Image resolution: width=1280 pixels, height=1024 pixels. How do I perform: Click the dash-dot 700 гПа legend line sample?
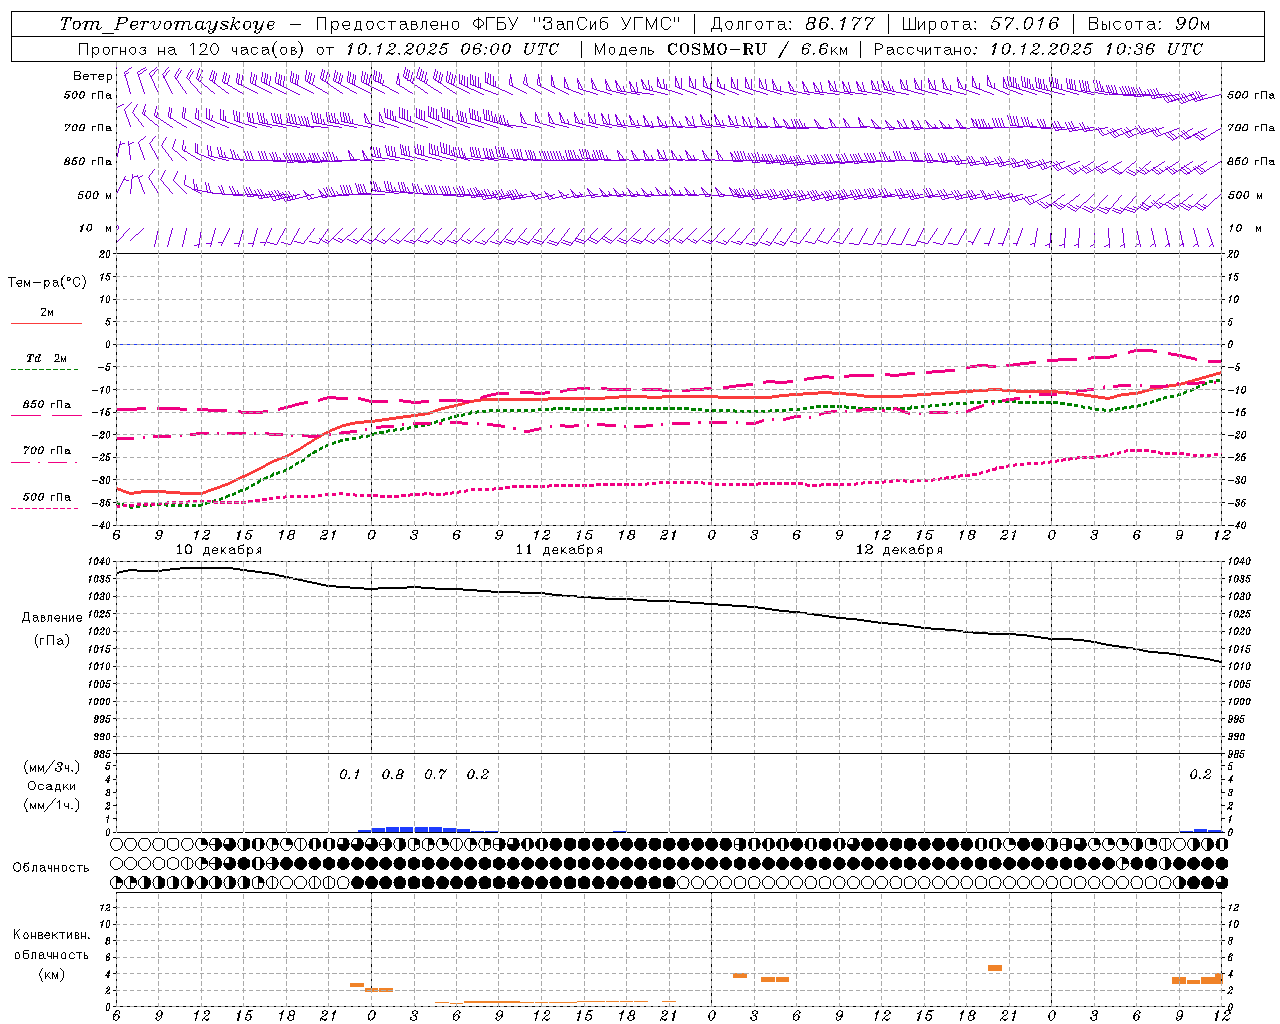(44, 462)
